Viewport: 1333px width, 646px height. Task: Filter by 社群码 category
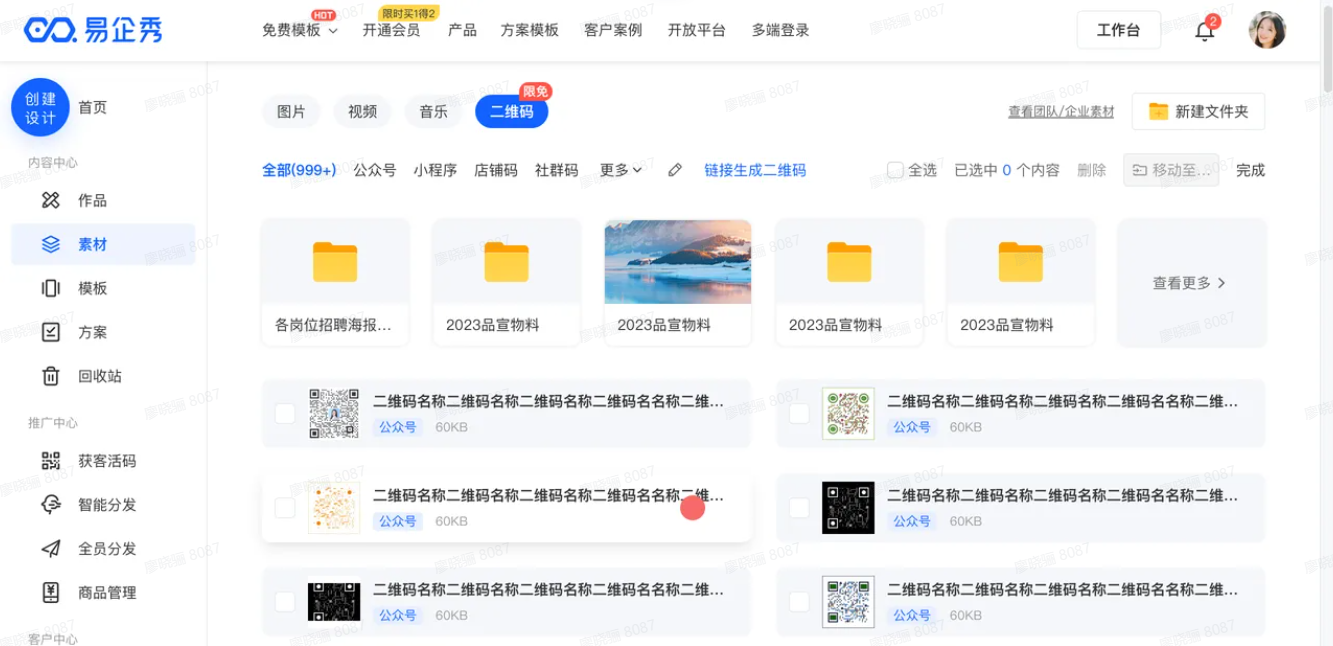tap(557, 170)
